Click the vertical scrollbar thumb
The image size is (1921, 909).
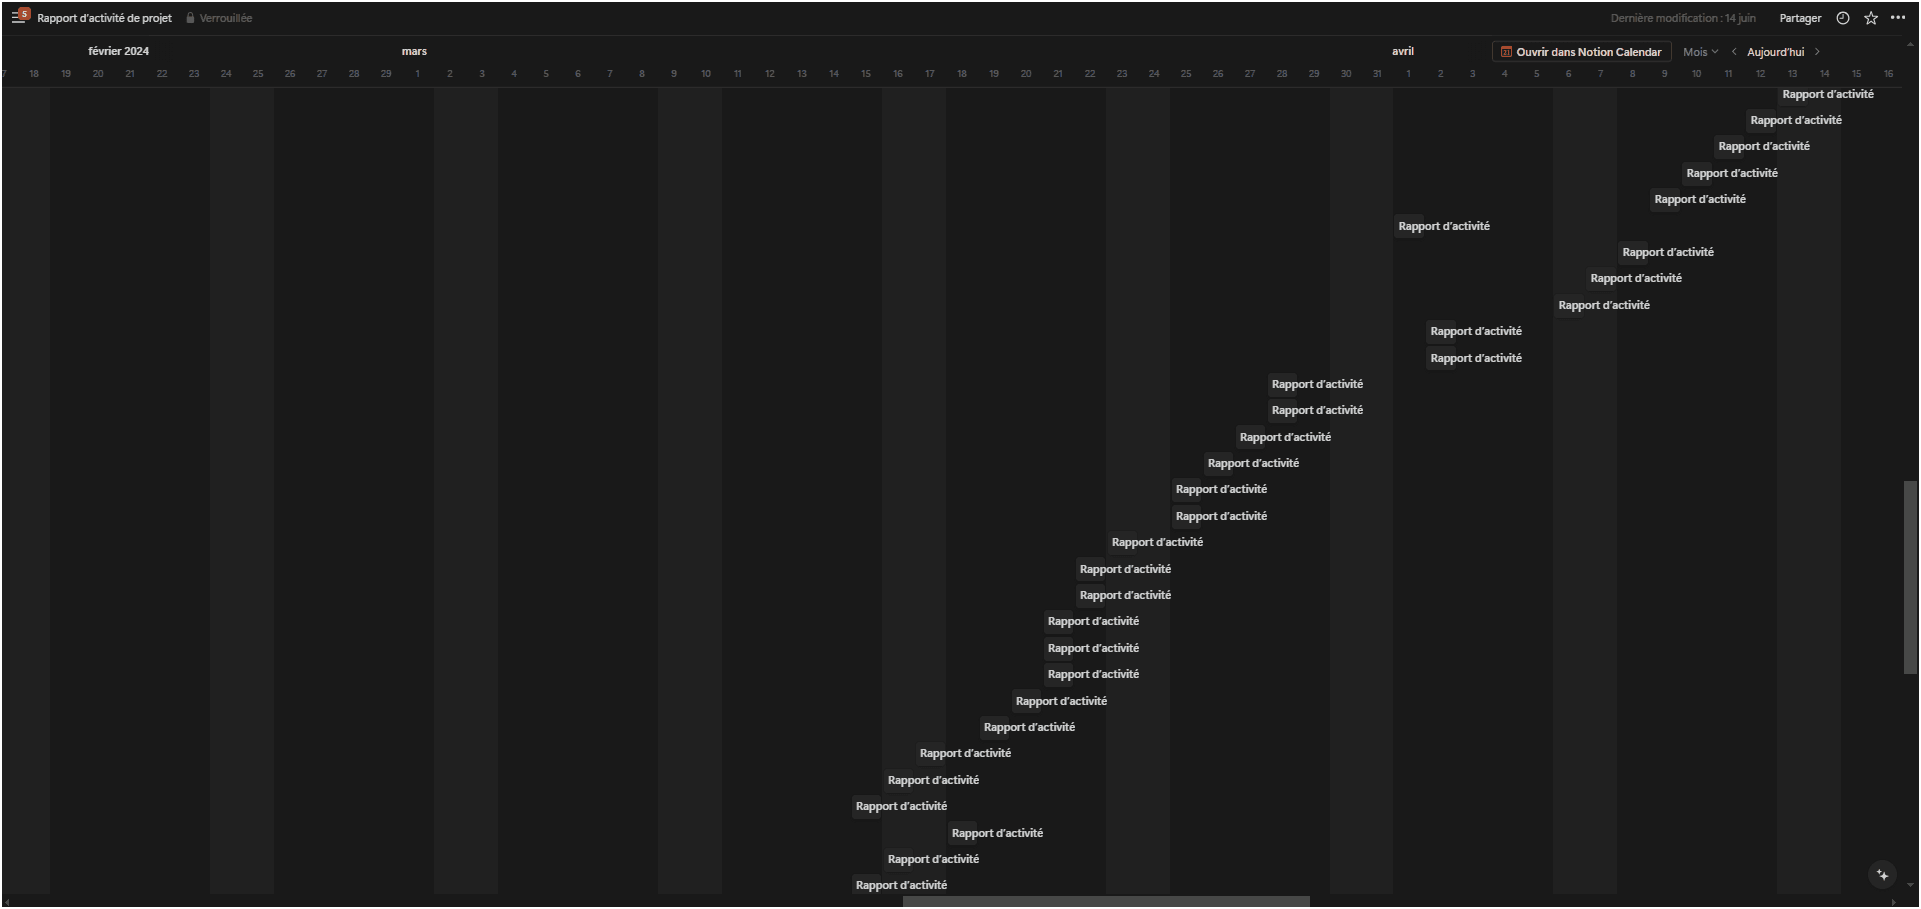[x=1910, y=577]
